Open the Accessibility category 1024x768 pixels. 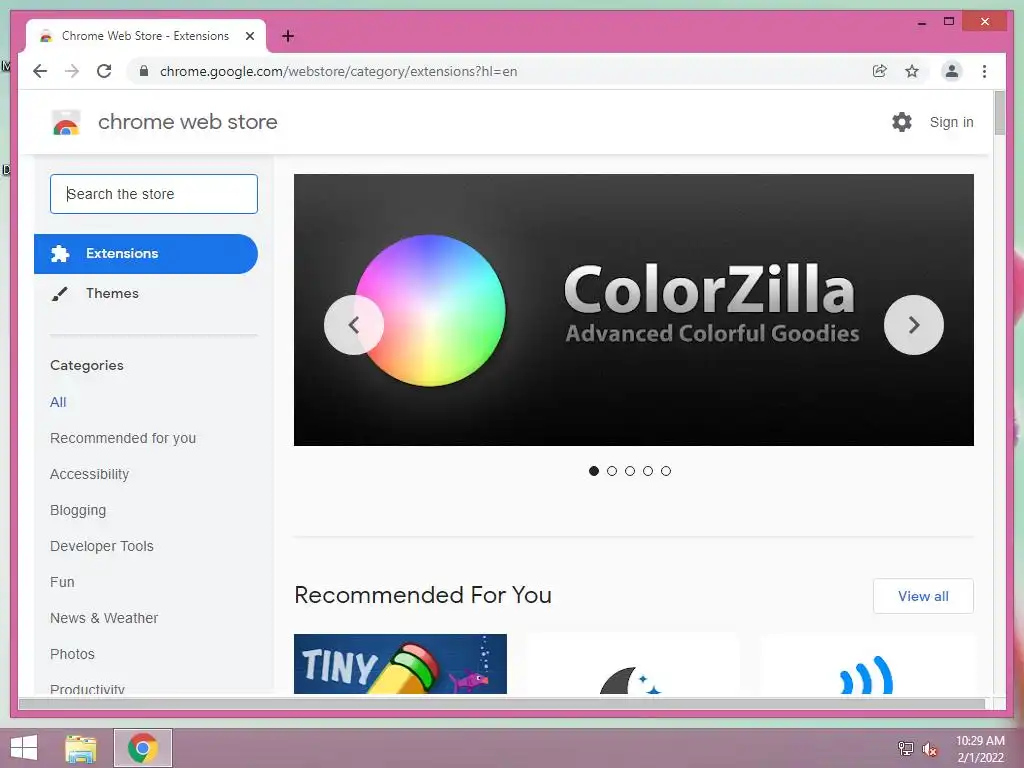click(89, 474)
